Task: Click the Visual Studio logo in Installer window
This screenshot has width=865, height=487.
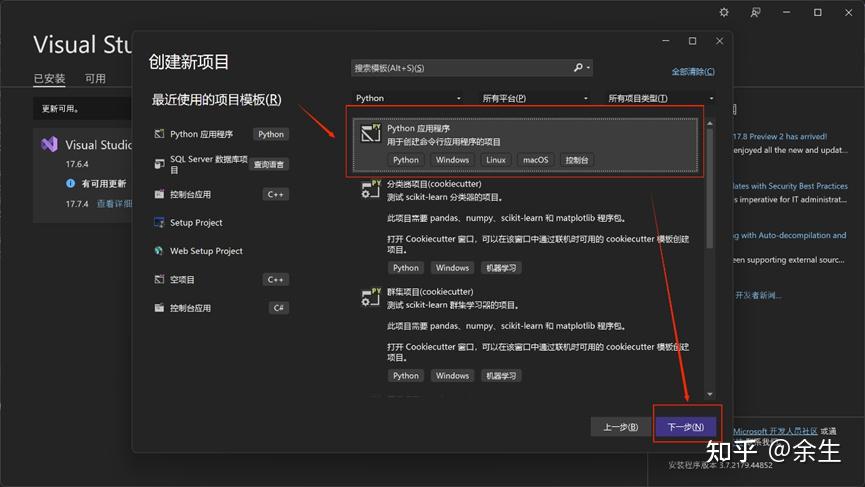Action: [x=49, y=144]
